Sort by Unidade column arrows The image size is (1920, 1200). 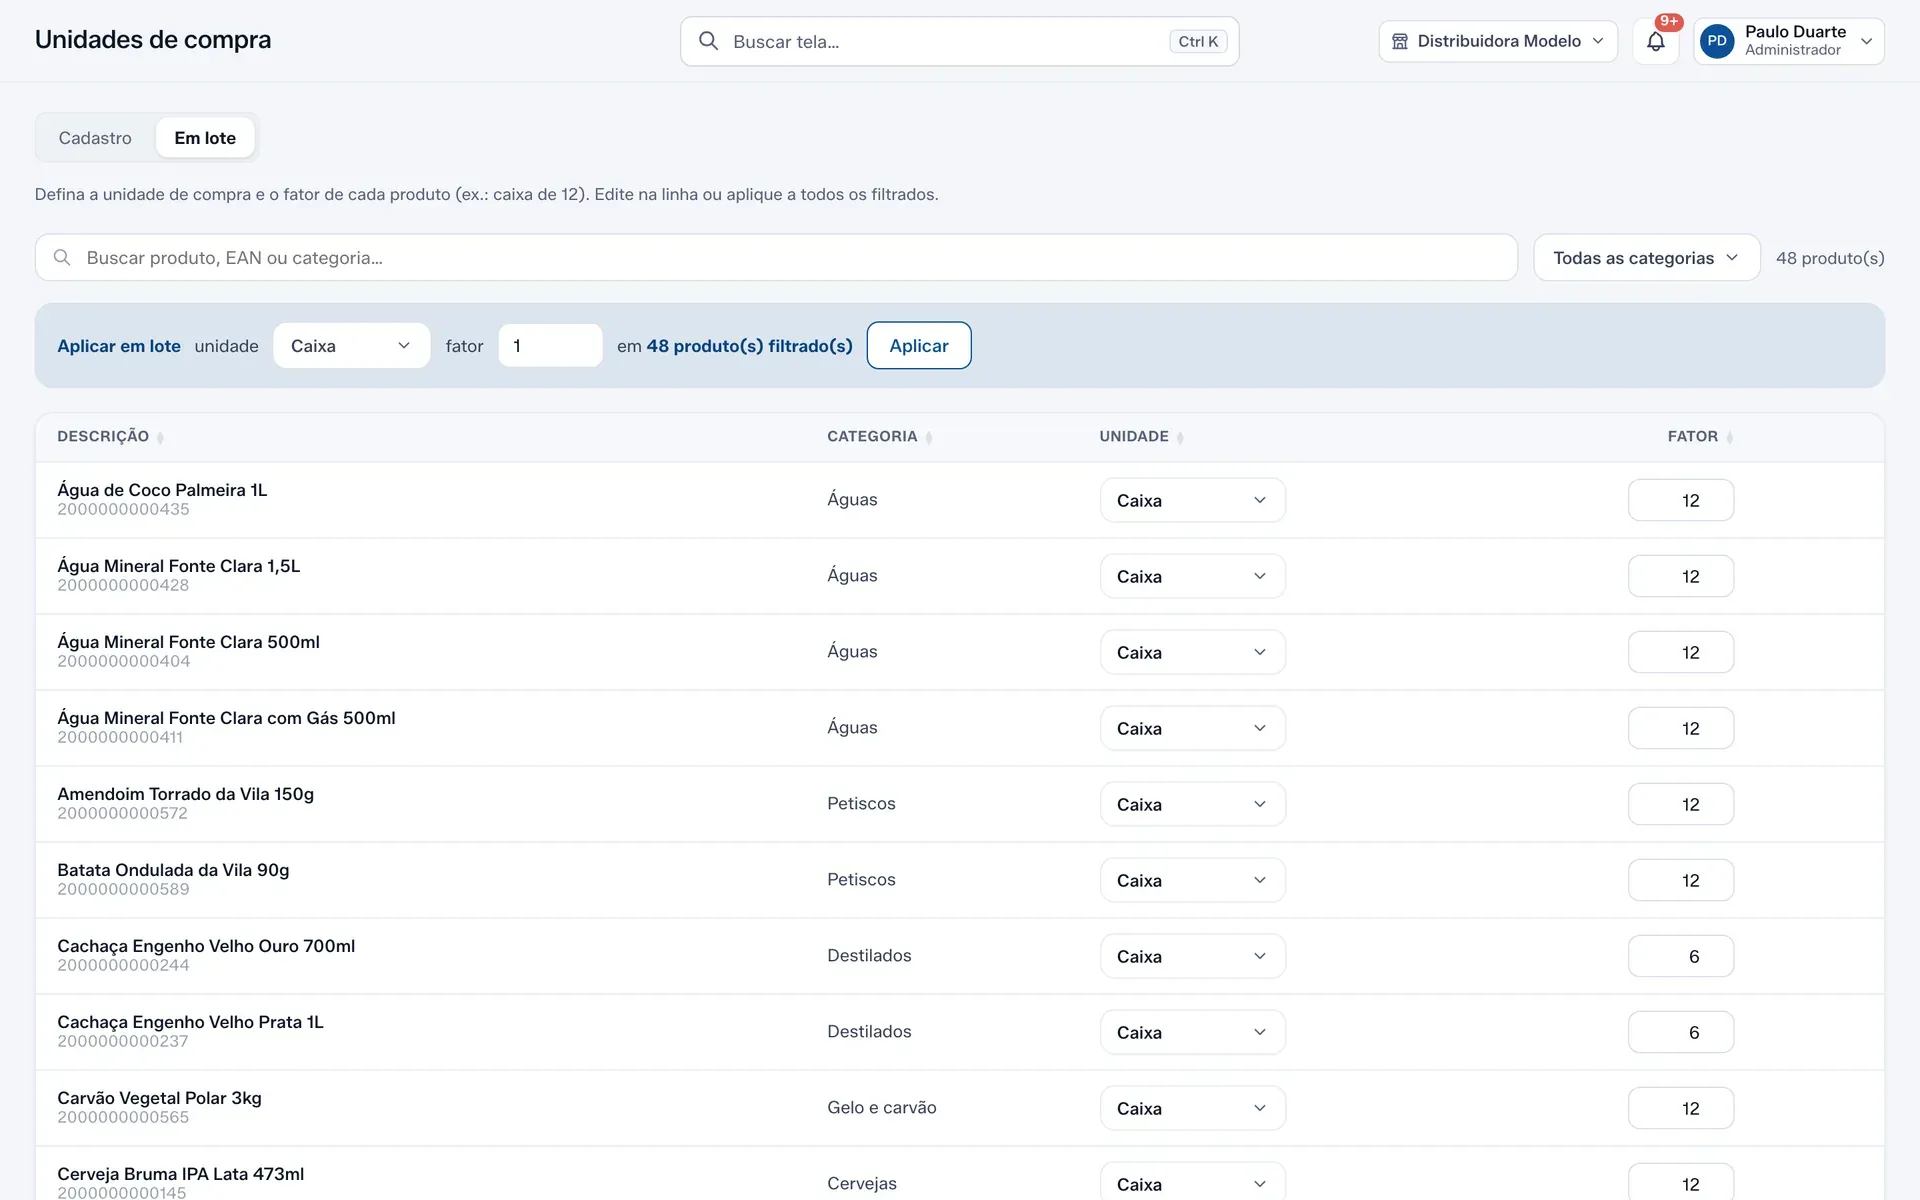pos(1180,437)
